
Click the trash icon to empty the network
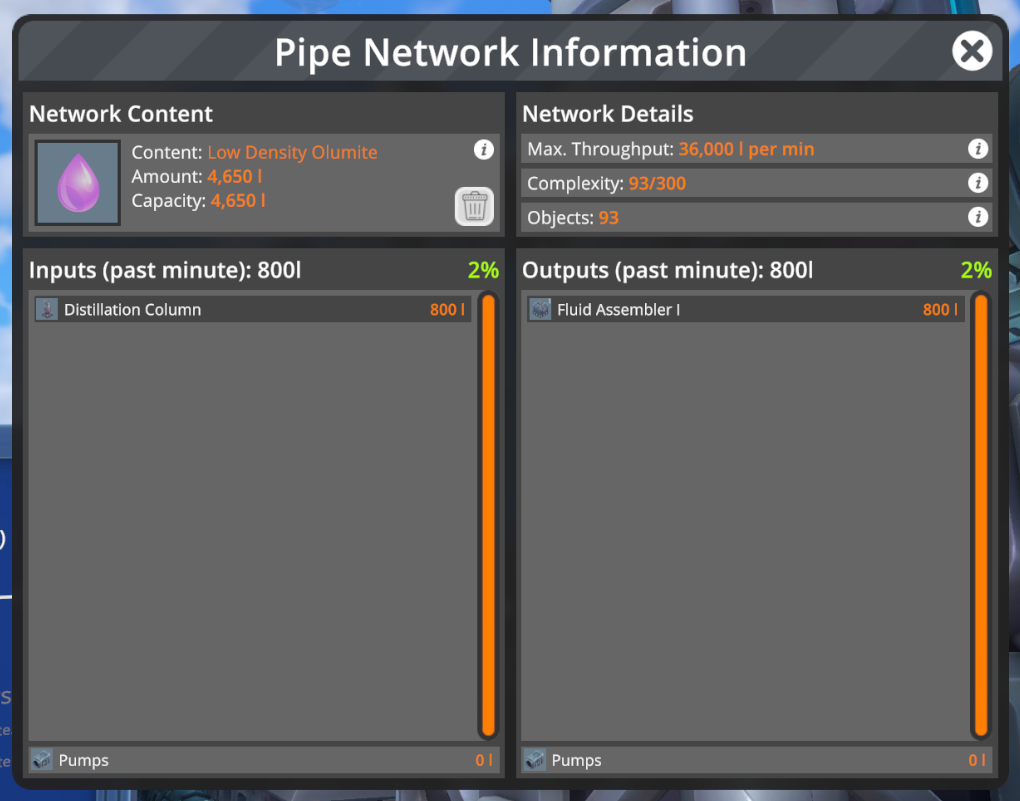point(474,206)
